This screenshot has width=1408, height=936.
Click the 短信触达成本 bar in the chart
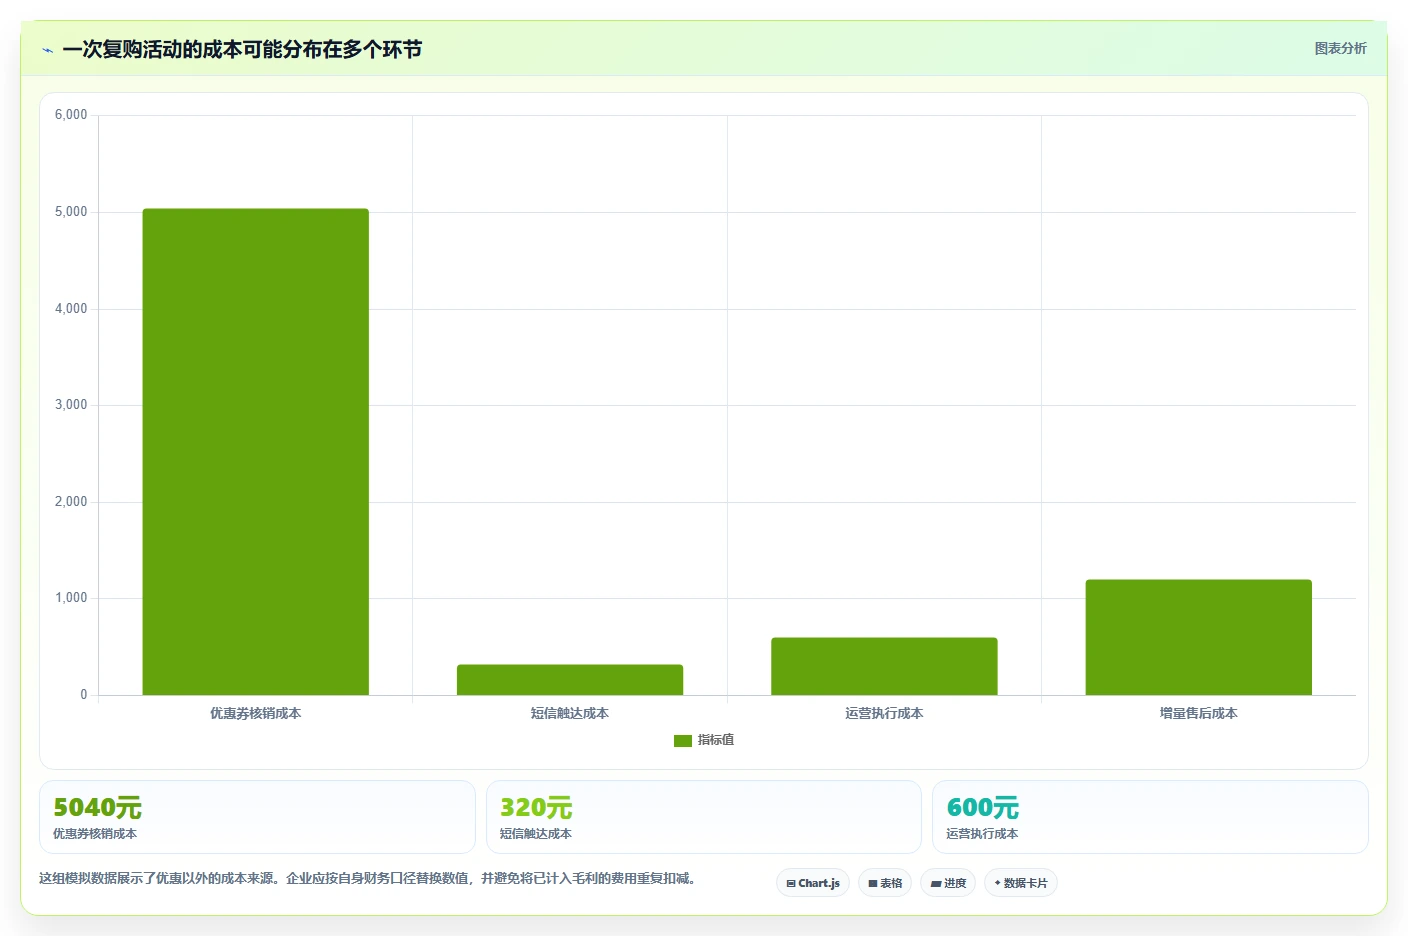570,680
